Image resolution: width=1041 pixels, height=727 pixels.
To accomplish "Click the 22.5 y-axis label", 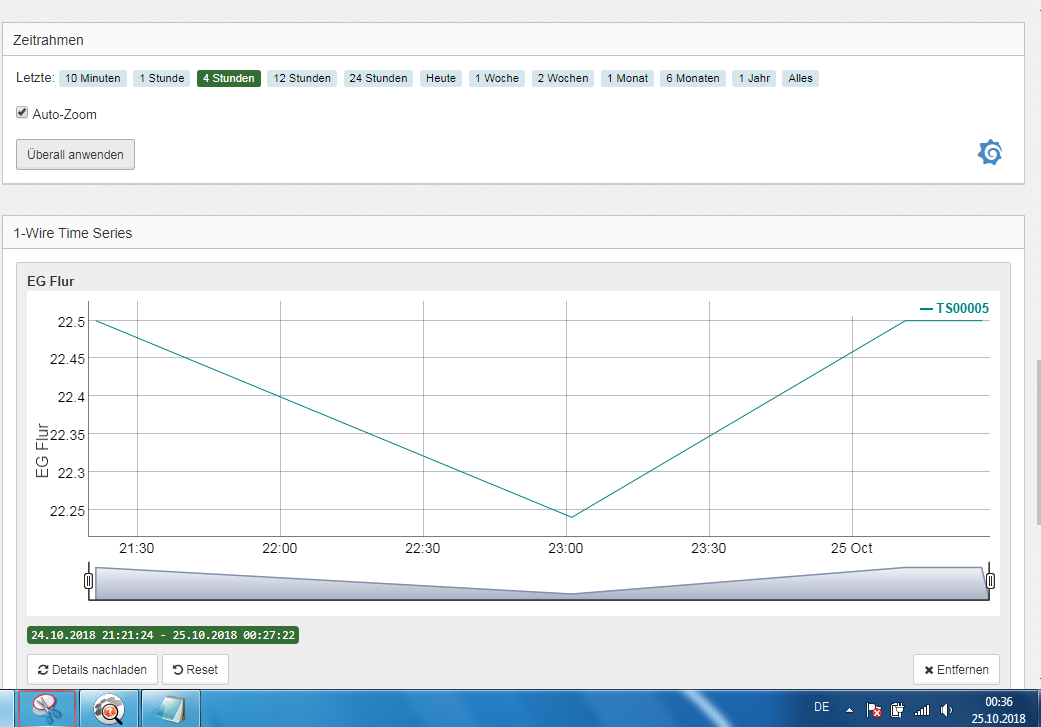I will point(72,322).
